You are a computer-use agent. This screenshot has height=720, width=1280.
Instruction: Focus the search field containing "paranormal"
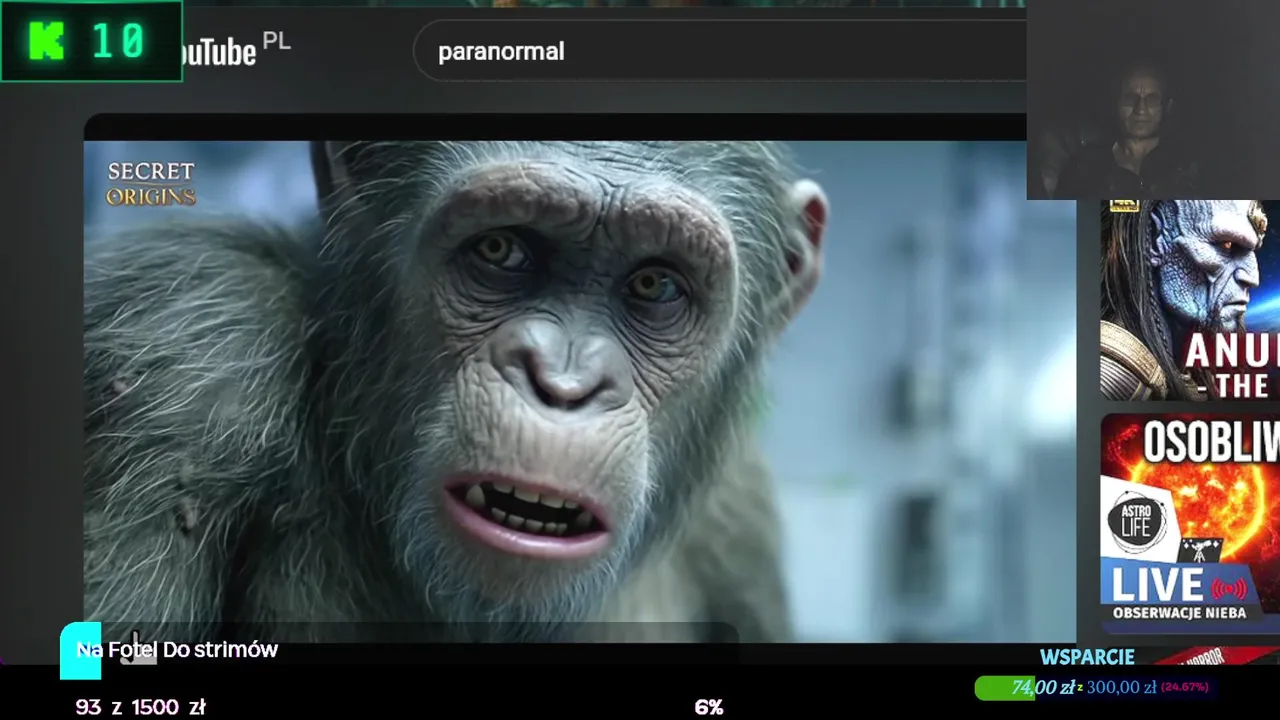(720, 51)
